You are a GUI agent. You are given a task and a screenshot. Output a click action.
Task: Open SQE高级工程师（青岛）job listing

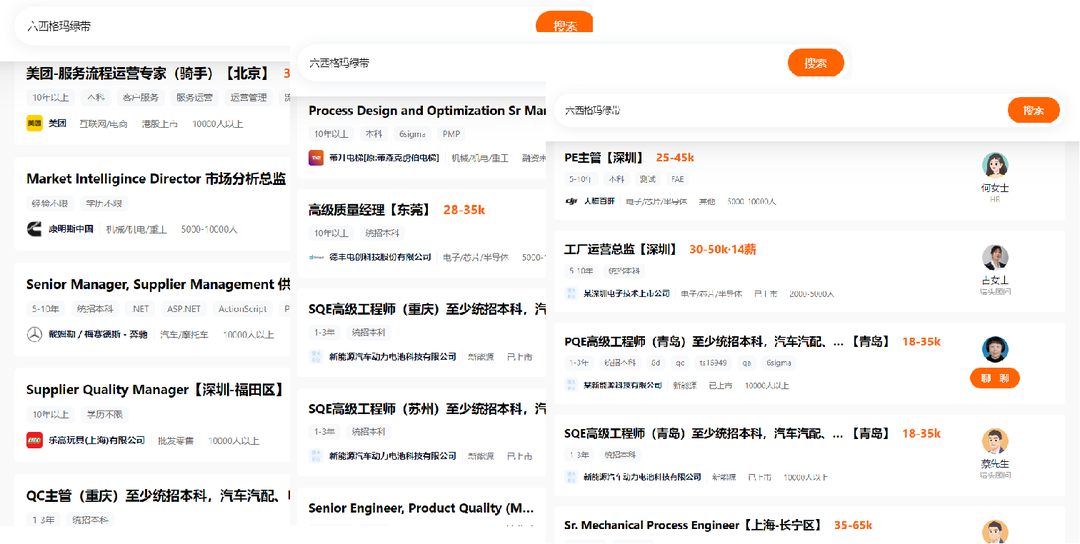click(727, 433)
